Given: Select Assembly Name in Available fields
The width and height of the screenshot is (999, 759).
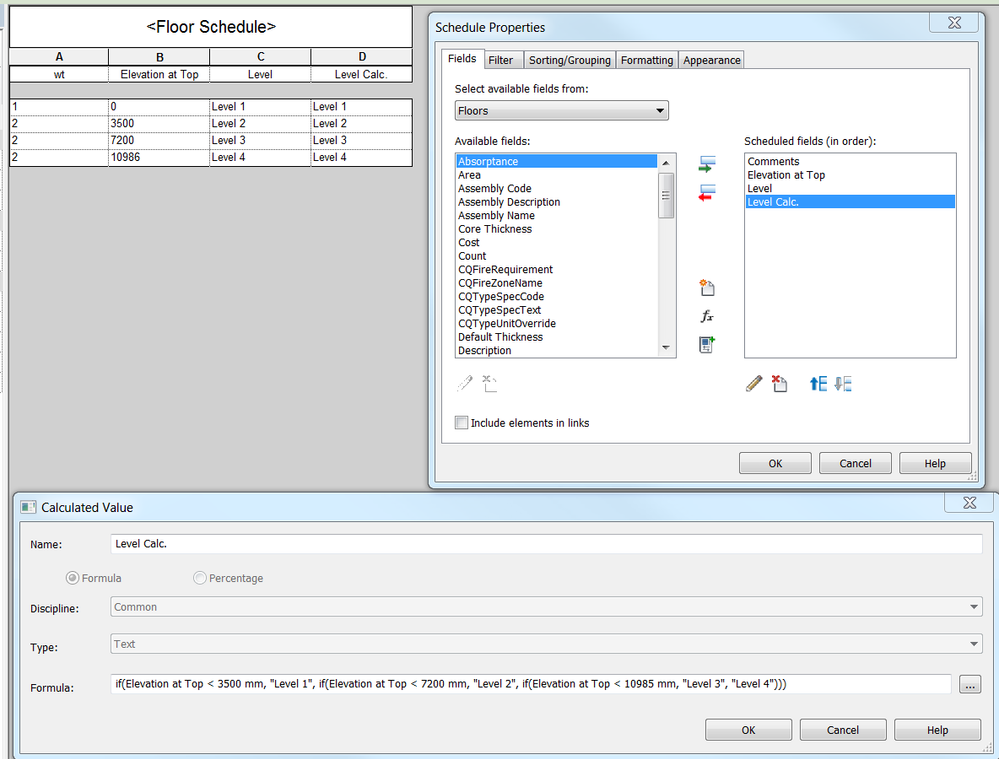Looking at the screenshot, I should 557,215.
